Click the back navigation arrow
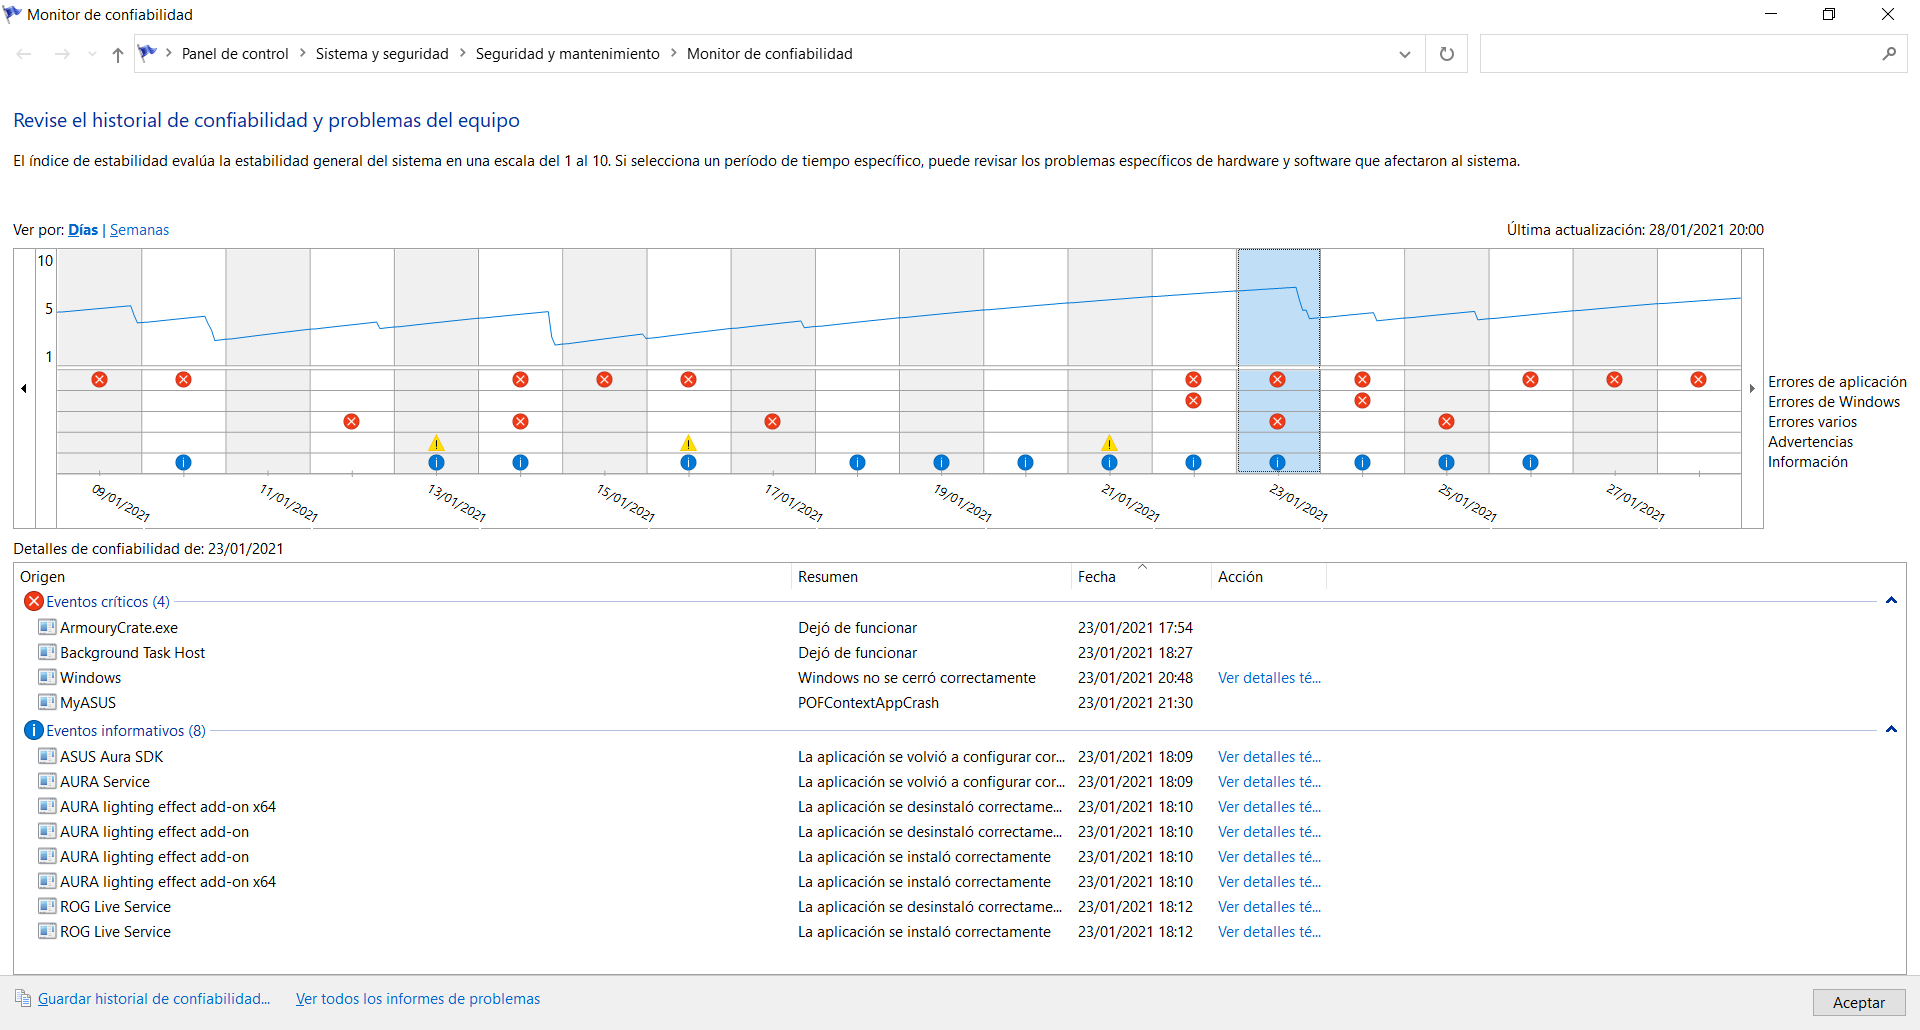Screen dimensions: 1920x1030 click(25, 55)
